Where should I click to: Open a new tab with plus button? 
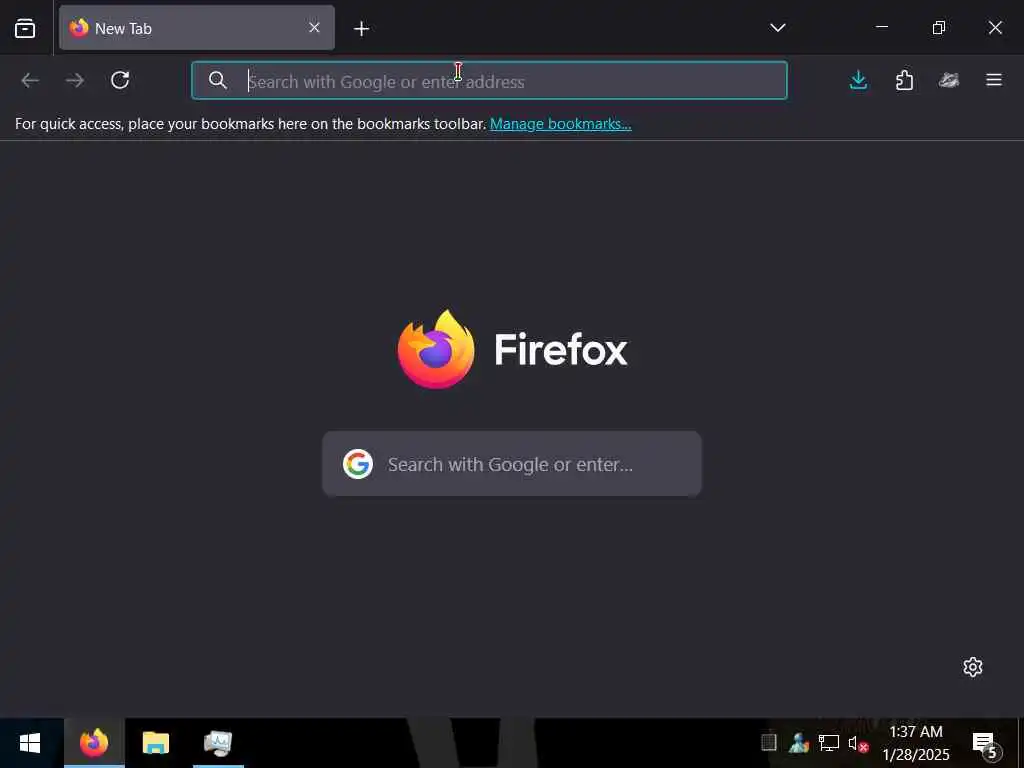pyautogui.click(x=361, y=28)
